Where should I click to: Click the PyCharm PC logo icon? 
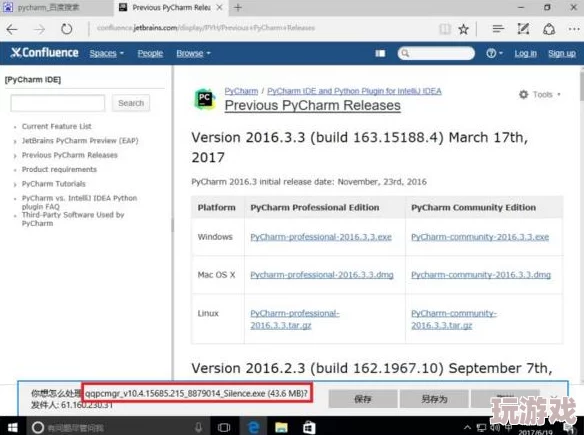204,99
